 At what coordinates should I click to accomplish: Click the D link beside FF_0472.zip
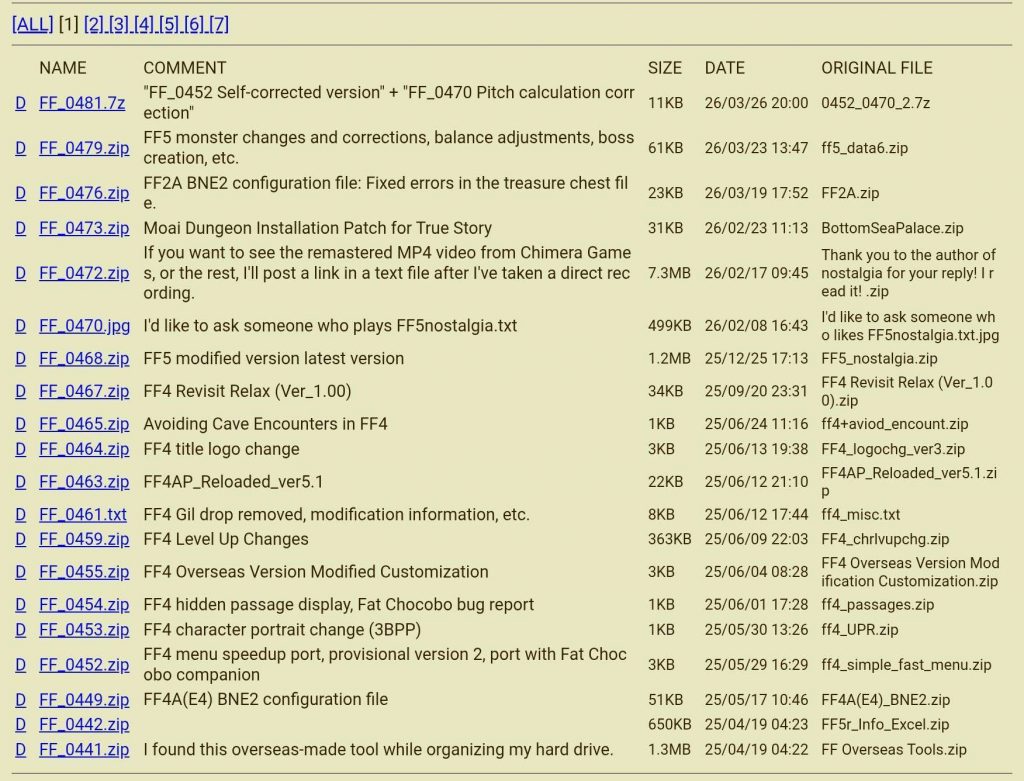(20, 273)
